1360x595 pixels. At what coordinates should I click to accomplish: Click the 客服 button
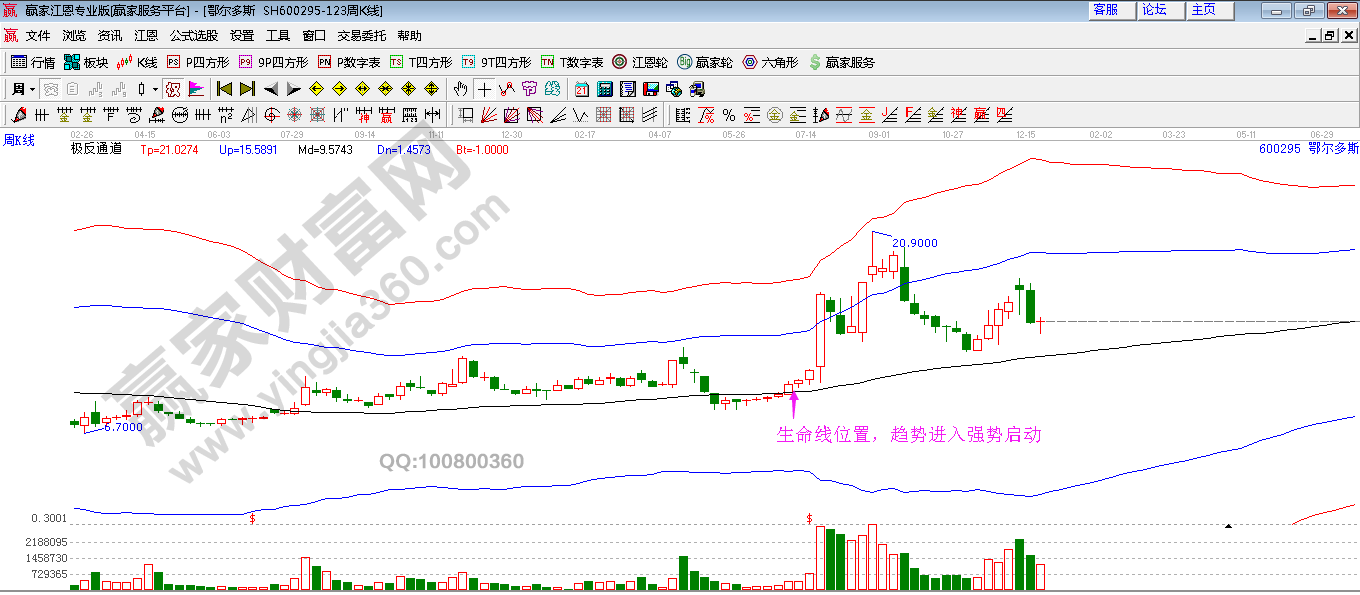point(1105,10)
